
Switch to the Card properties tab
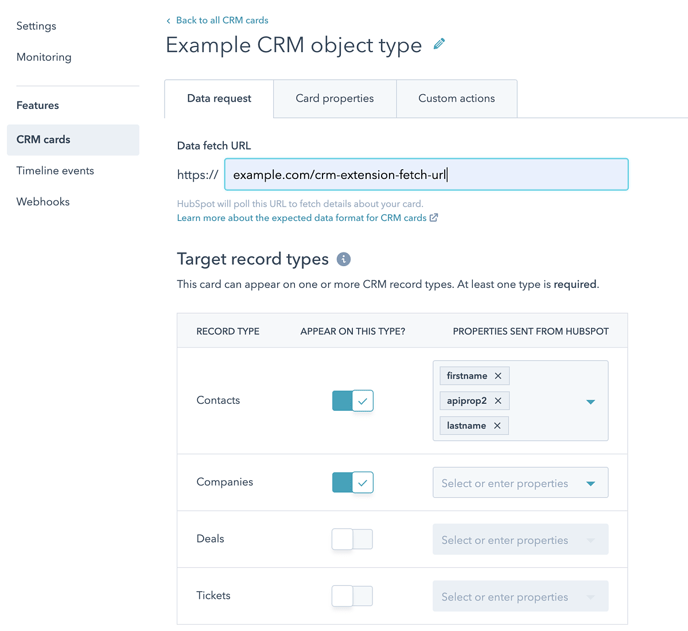point(334,99)
